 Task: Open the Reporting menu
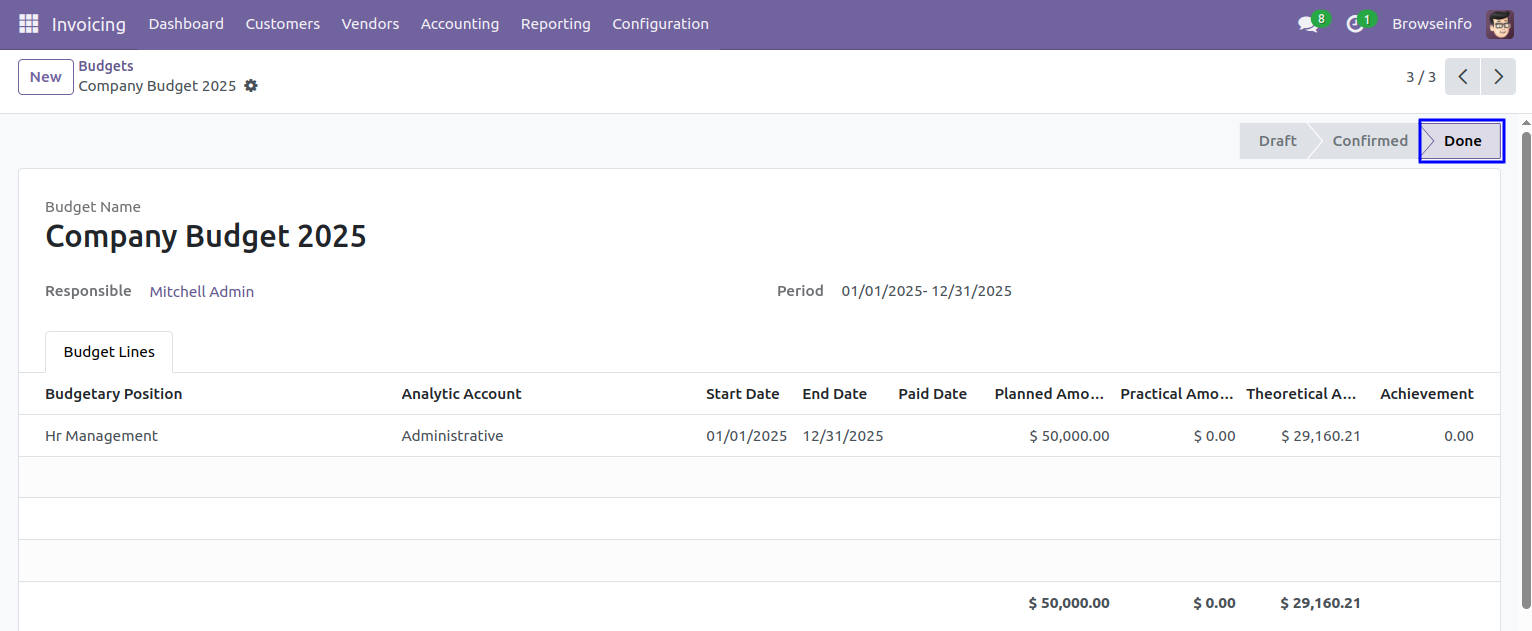point(555,24)
